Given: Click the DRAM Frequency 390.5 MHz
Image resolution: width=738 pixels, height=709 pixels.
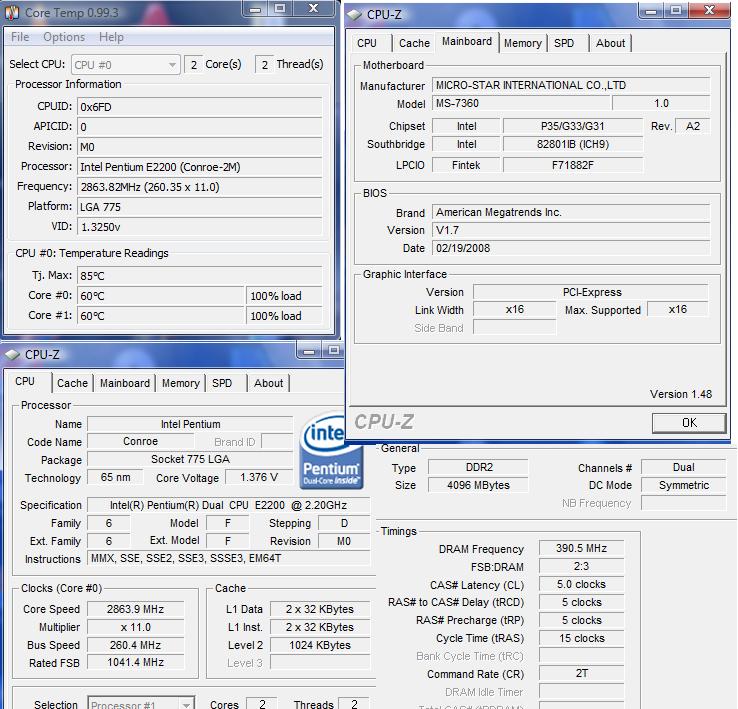Looking at the screenshot, I should click(x=581, y=548).
